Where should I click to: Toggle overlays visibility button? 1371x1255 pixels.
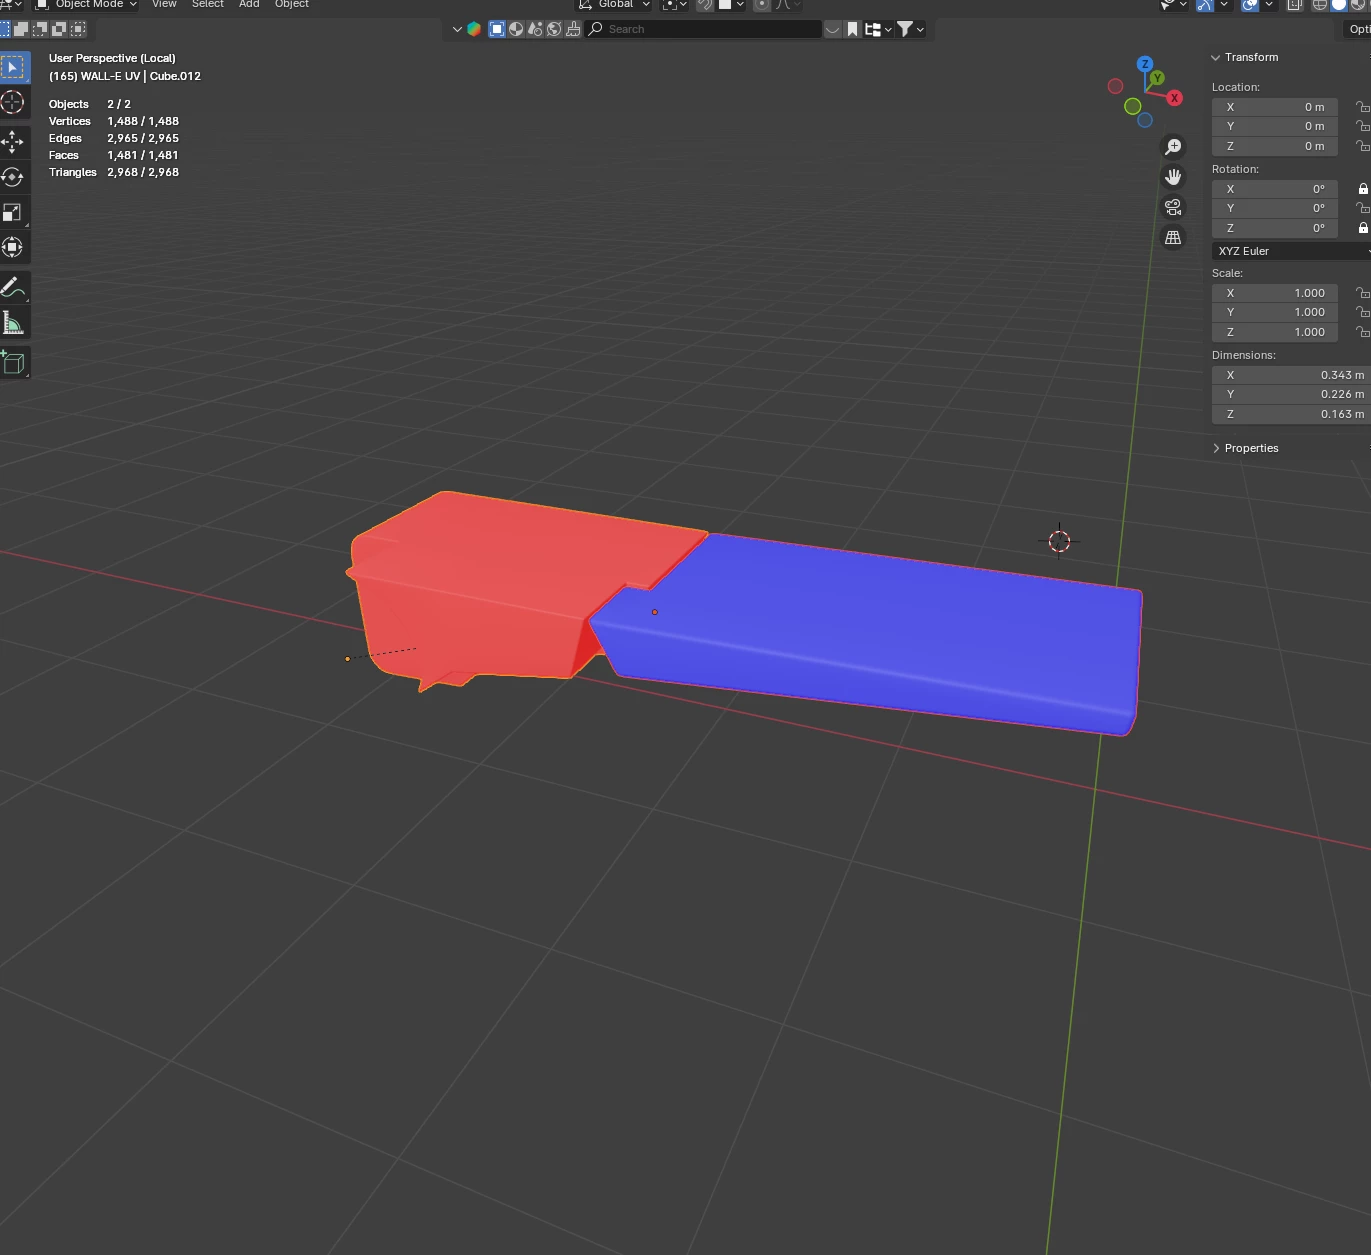1250,5
